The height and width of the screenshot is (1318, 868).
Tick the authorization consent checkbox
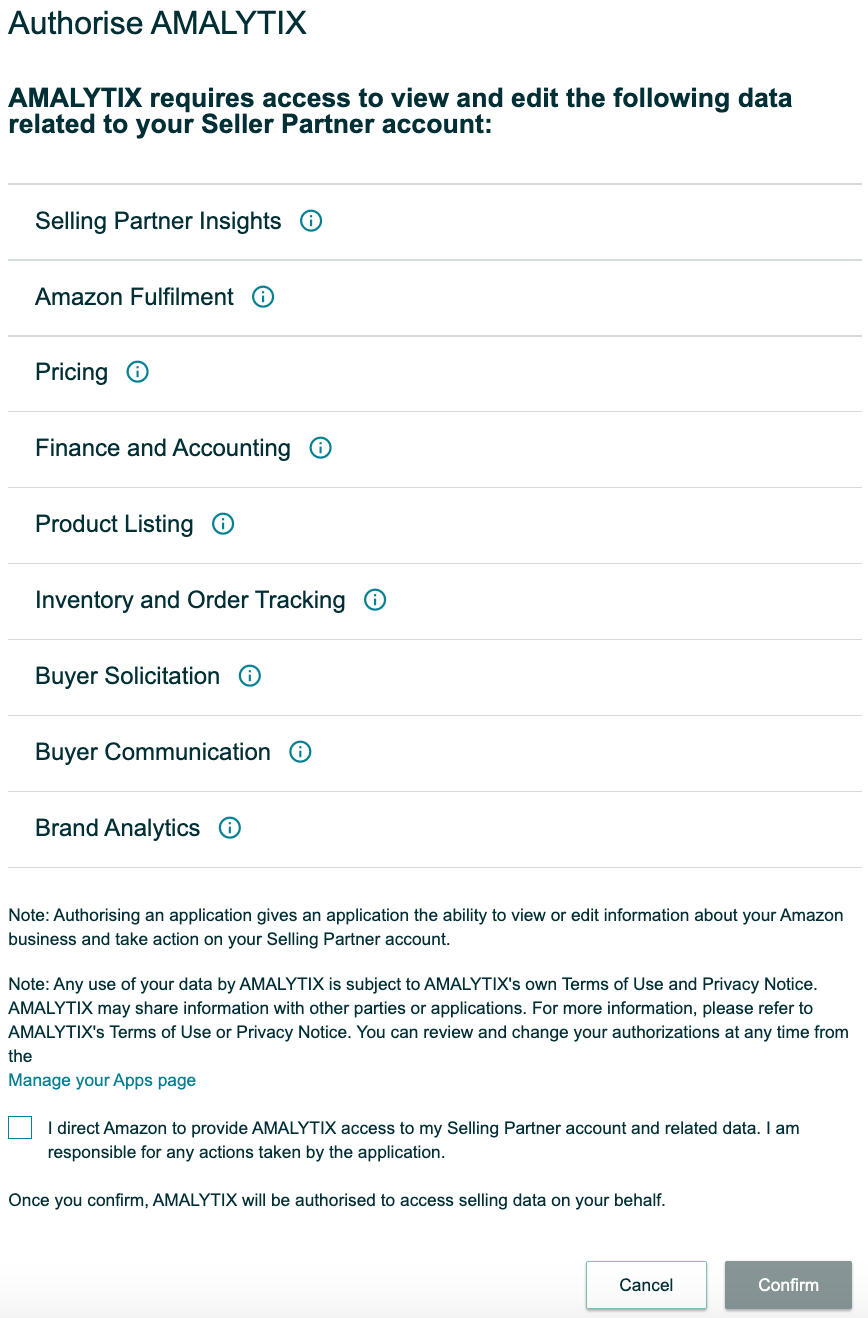[19, 1127]
